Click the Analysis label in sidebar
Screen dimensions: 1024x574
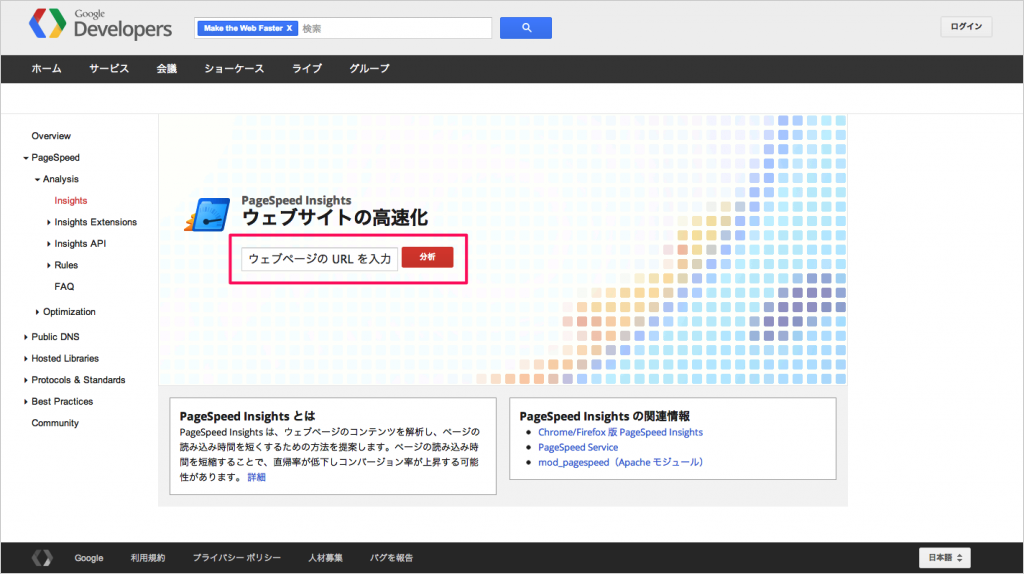pyautogui.click(x=61, y=179)
